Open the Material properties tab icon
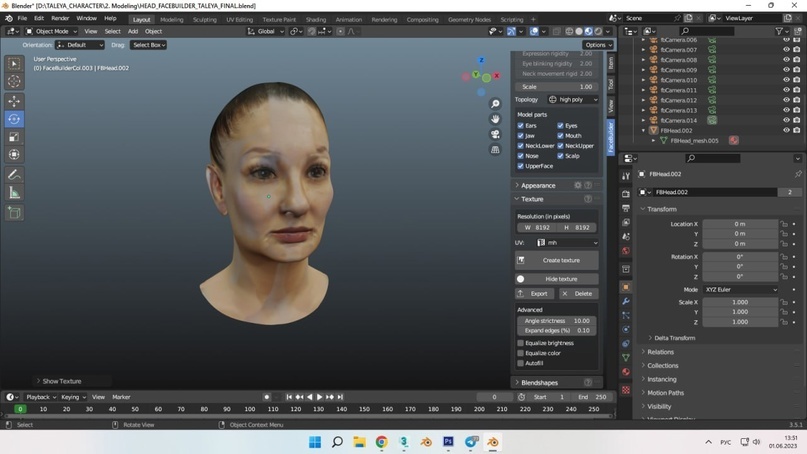 (x=626, y=372)
